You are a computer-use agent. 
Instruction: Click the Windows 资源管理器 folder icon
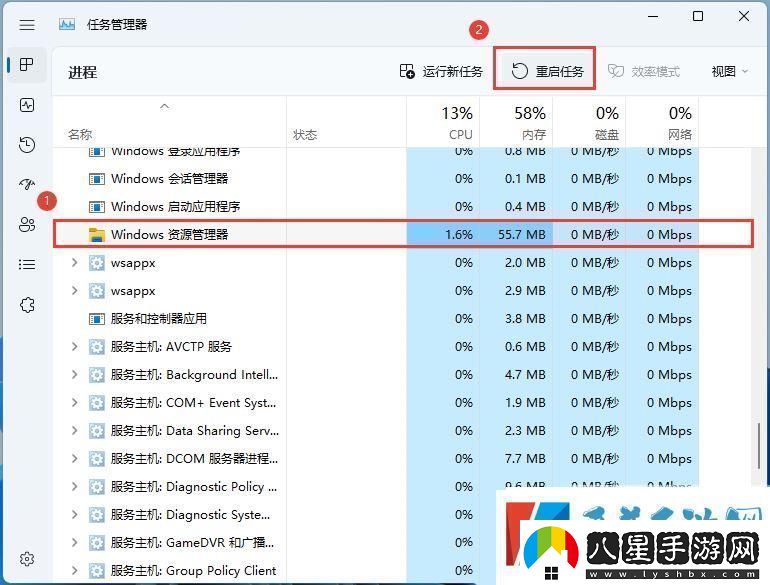point(97,235)
